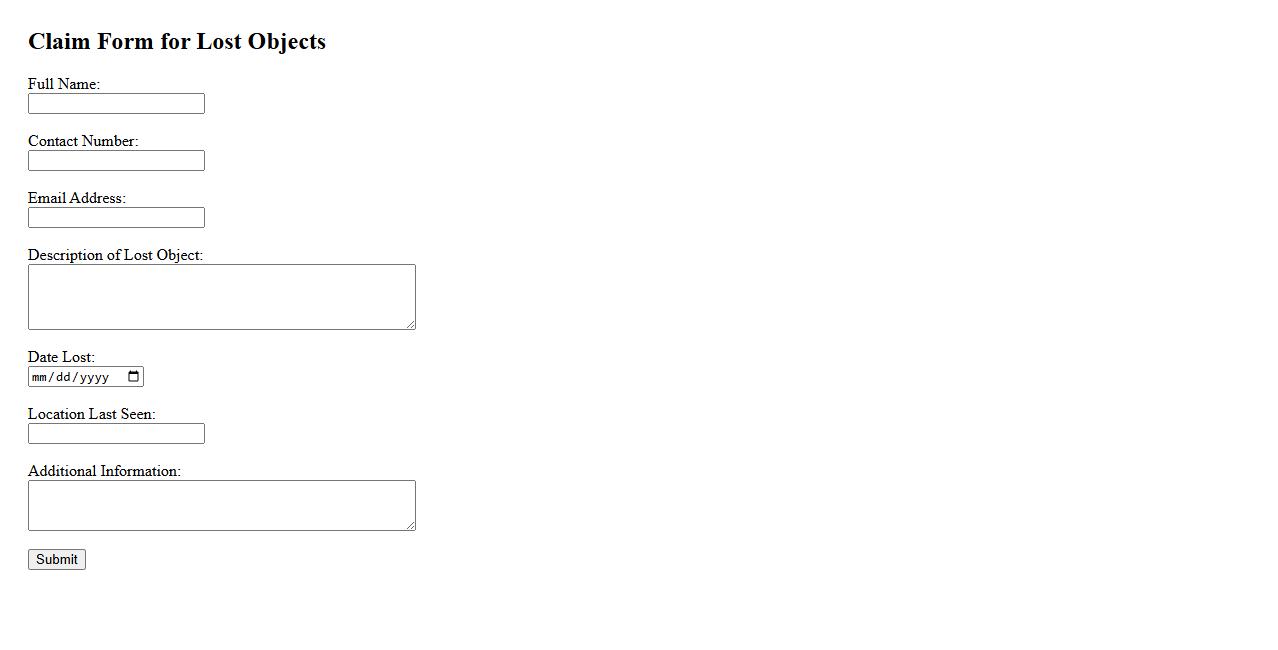Viewport: 1278px width, 650px height.
Task: Click inside Description of Lost Object textarea
Action: (x=221, y=297)
